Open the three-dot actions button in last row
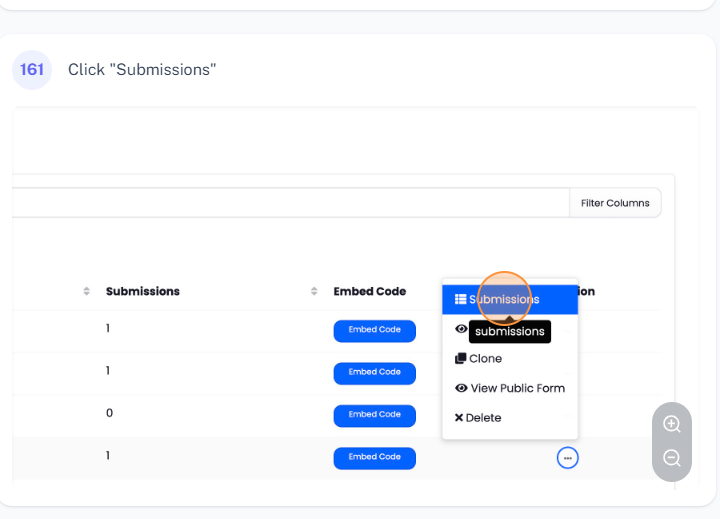 coord(567,457)
